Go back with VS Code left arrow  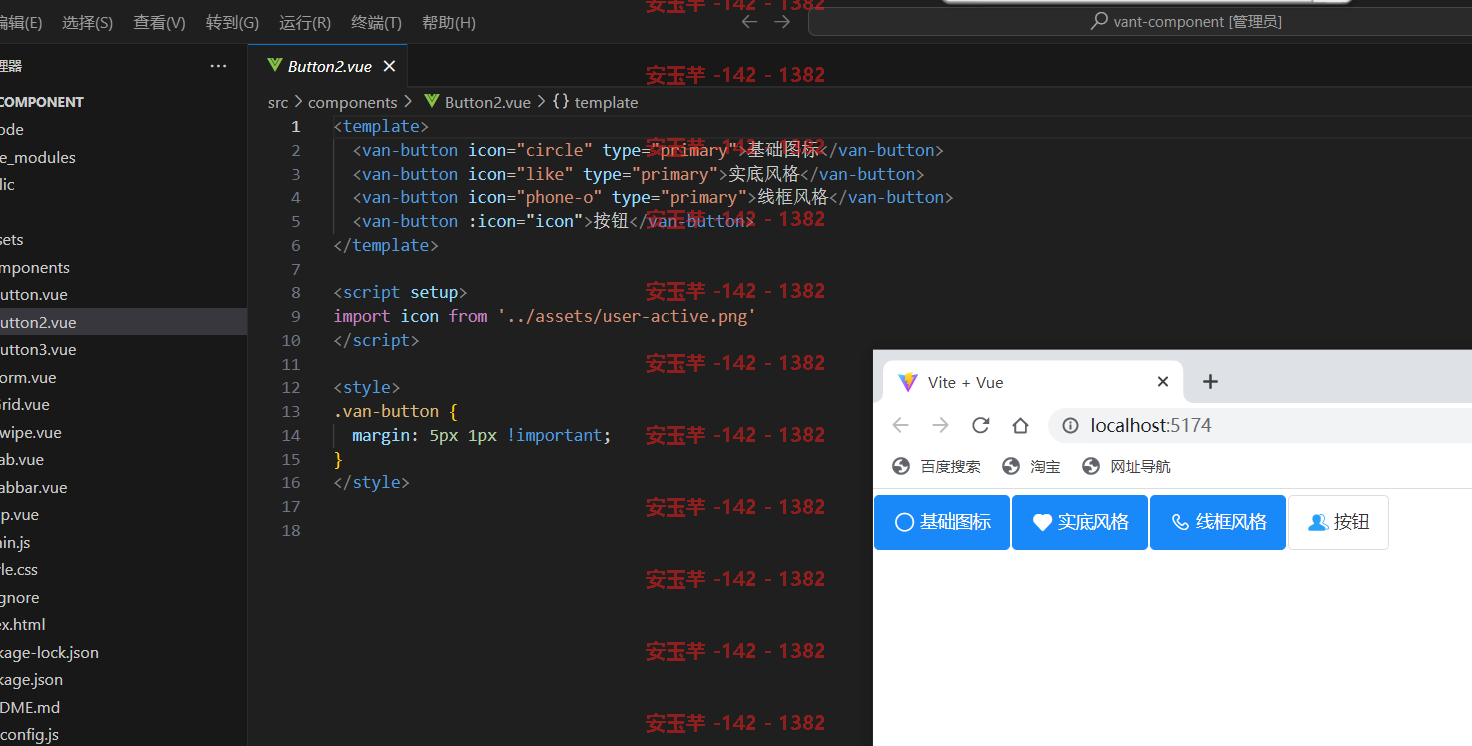(749, 22)
